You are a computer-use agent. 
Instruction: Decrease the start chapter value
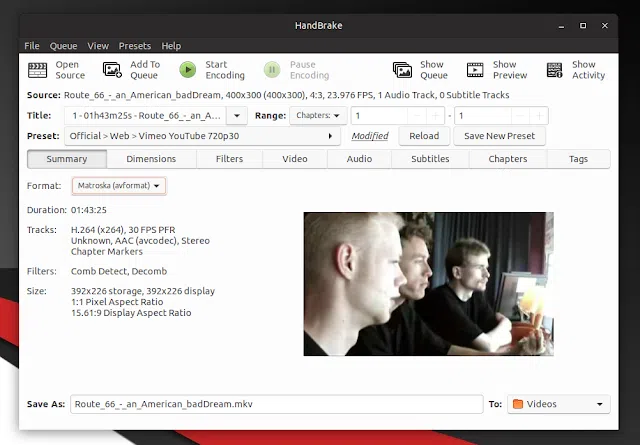(x=417, y=116)
